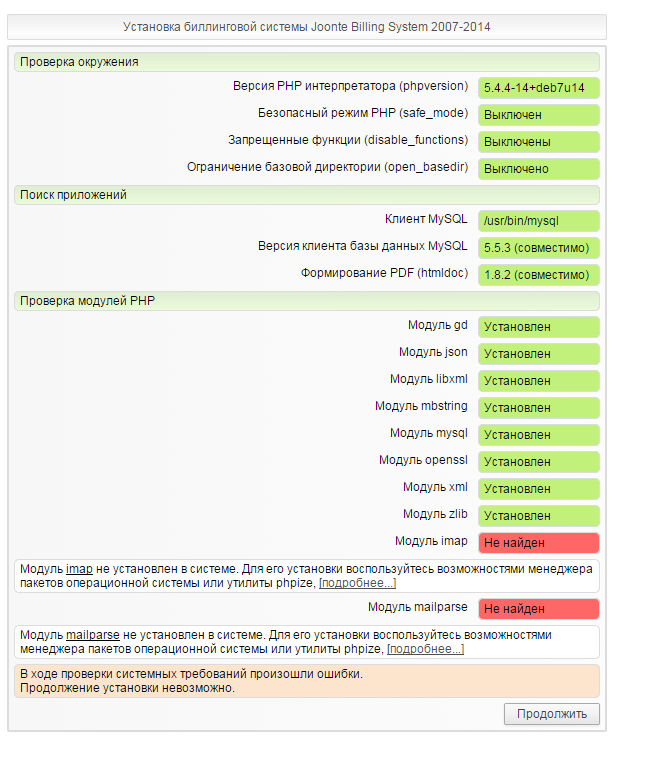Select the "Проверка окружения" section header
This screenshot has width=670, height=764.
[x=79, y=62]
